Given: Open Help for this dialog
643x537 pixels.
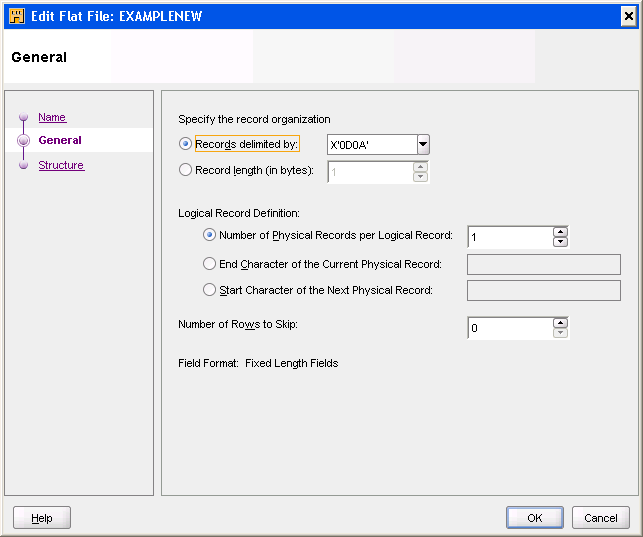Looking at the screenshot, I should 42,518.
